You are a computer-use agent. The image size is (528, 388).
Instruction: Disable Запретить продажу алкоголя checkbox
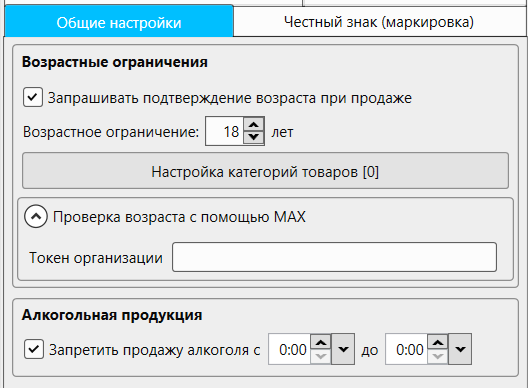34,349
